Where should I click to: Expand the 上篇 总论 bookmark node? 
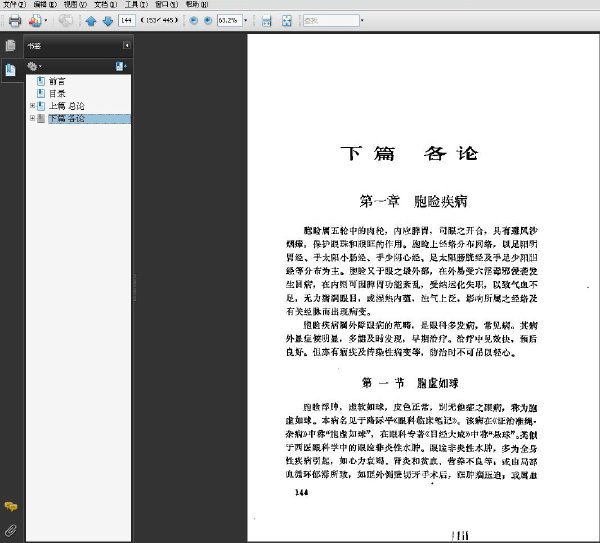[33, 106]
